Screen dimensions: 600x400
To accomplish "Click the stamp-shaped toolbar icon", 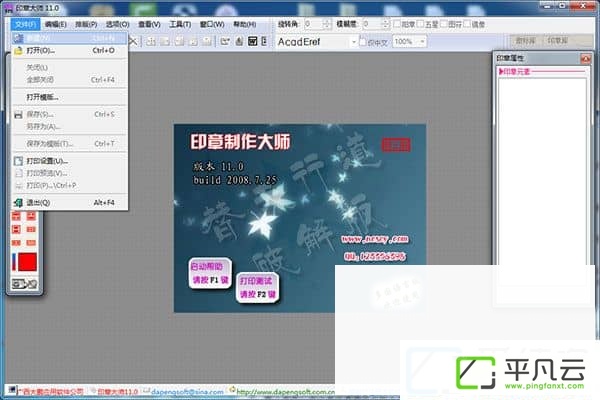I will [239, 41].
